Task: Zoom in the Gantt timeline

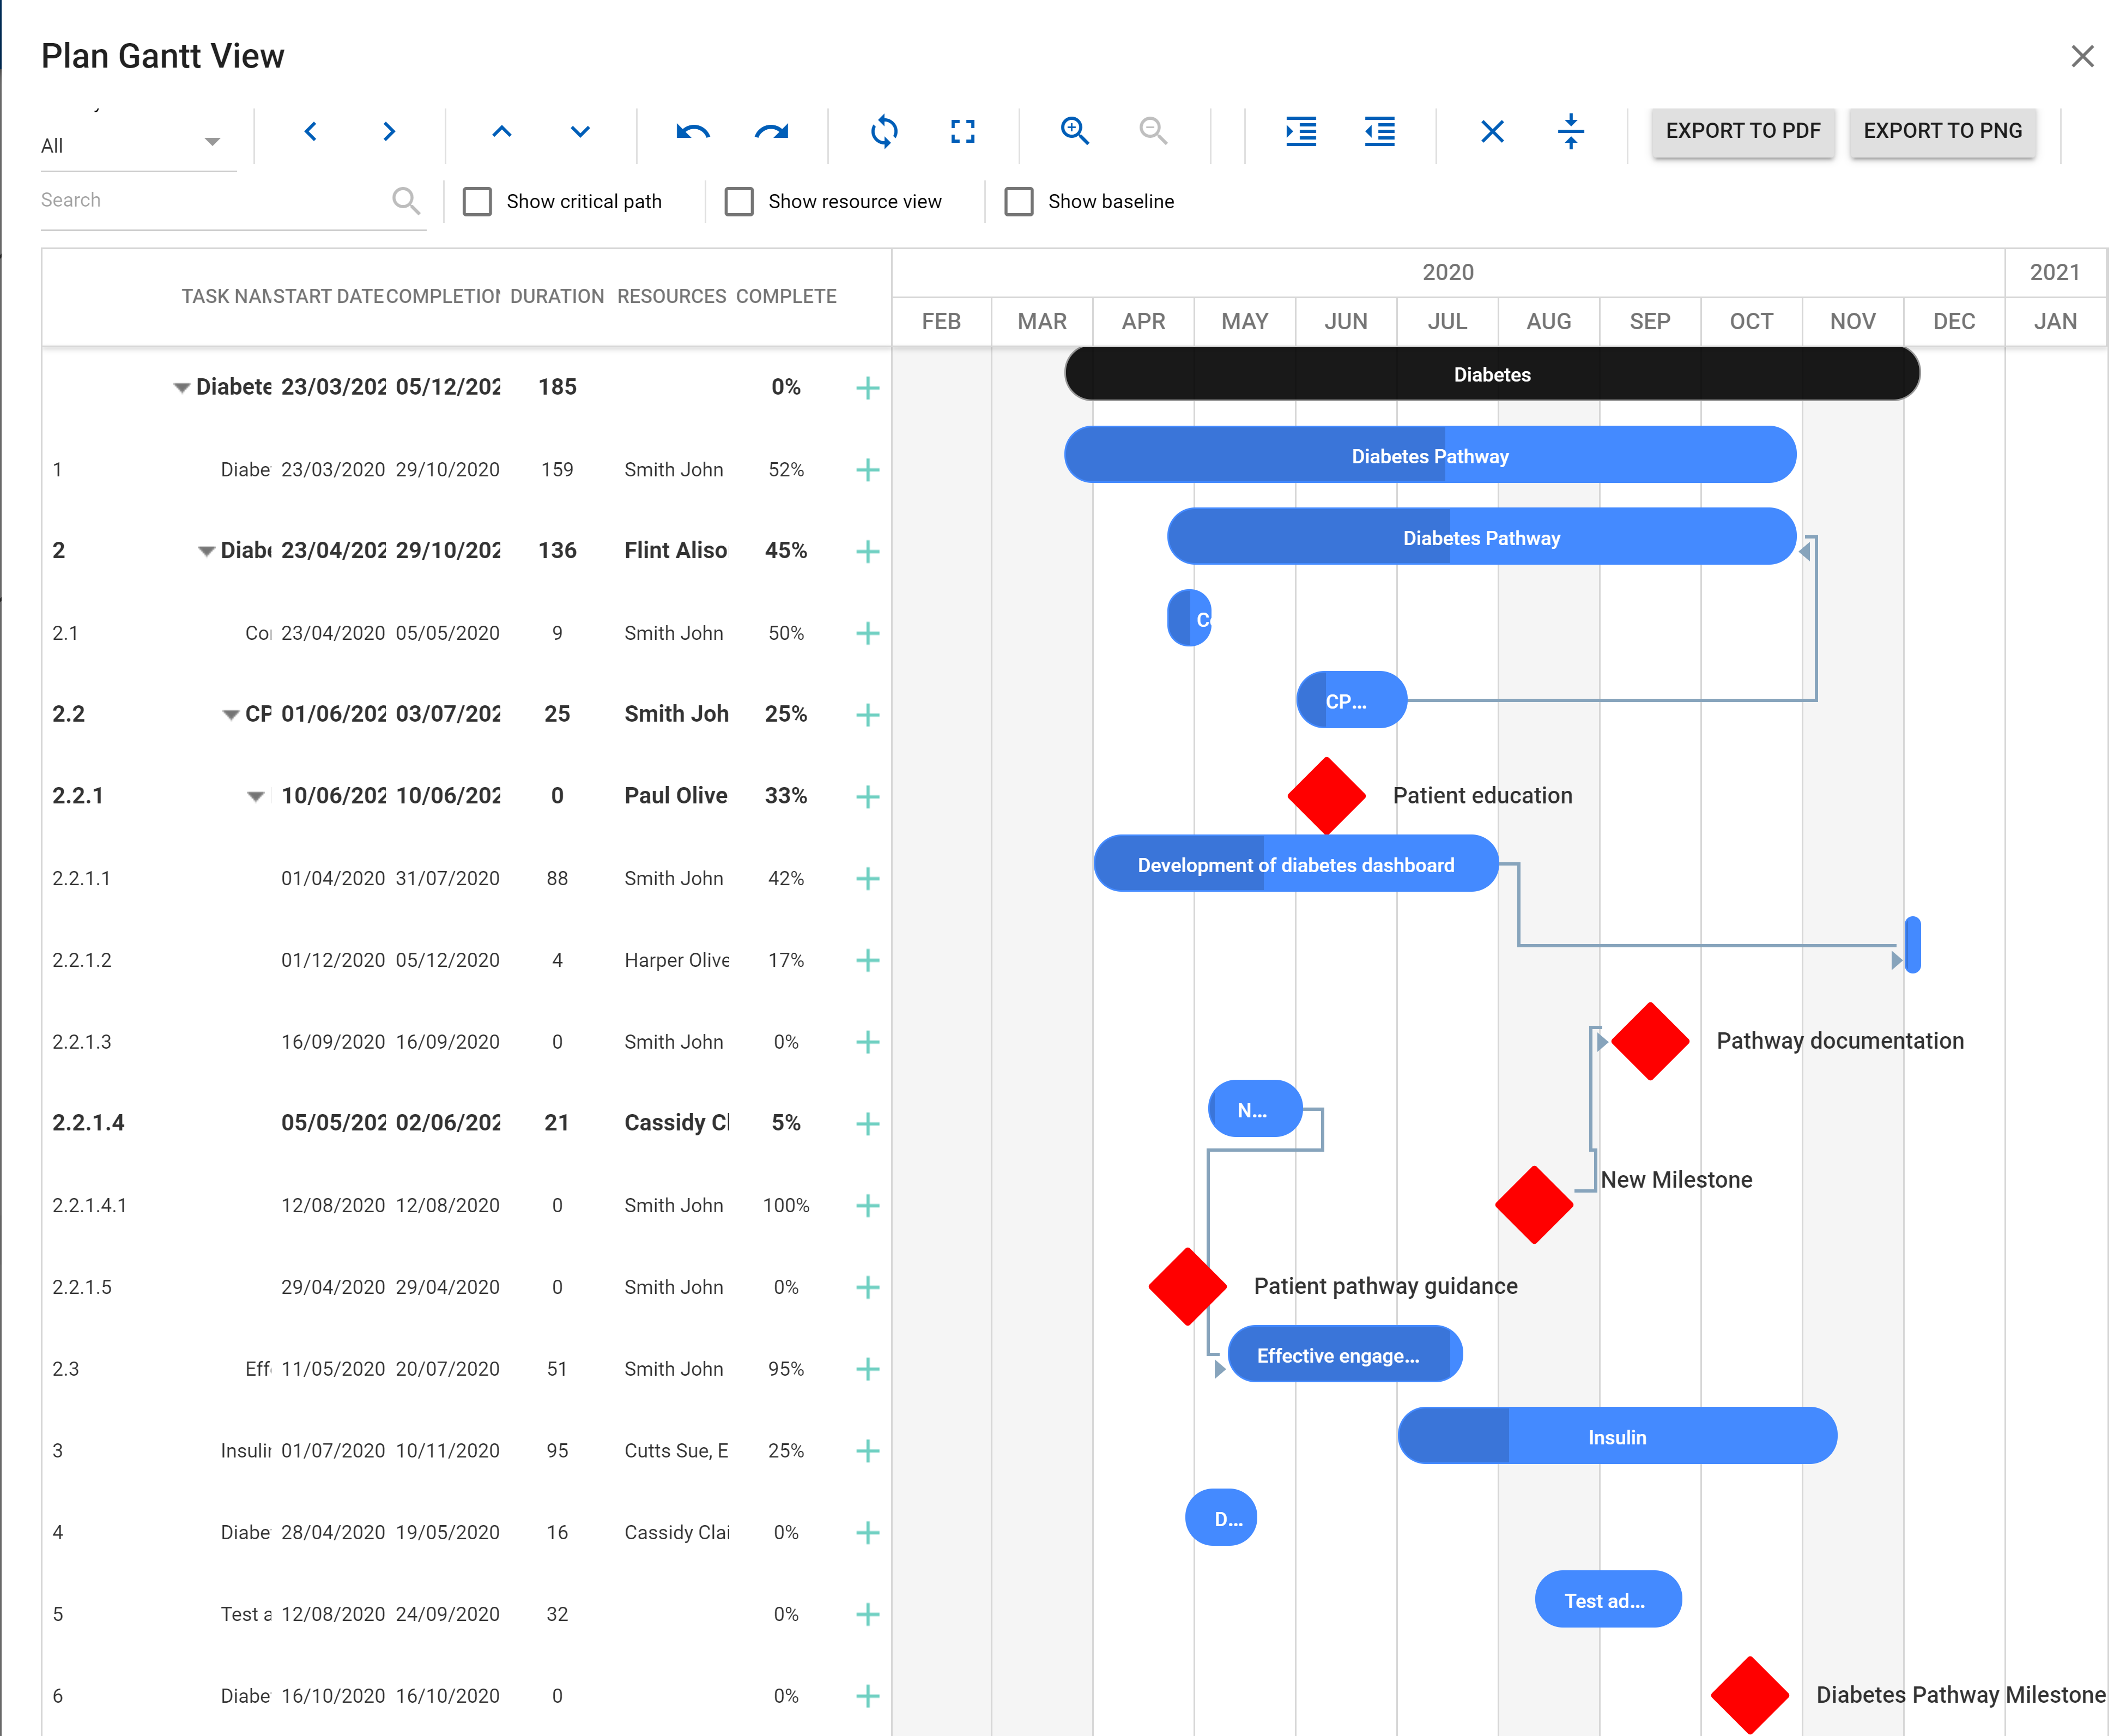Action: click(x=1075, y=131)
